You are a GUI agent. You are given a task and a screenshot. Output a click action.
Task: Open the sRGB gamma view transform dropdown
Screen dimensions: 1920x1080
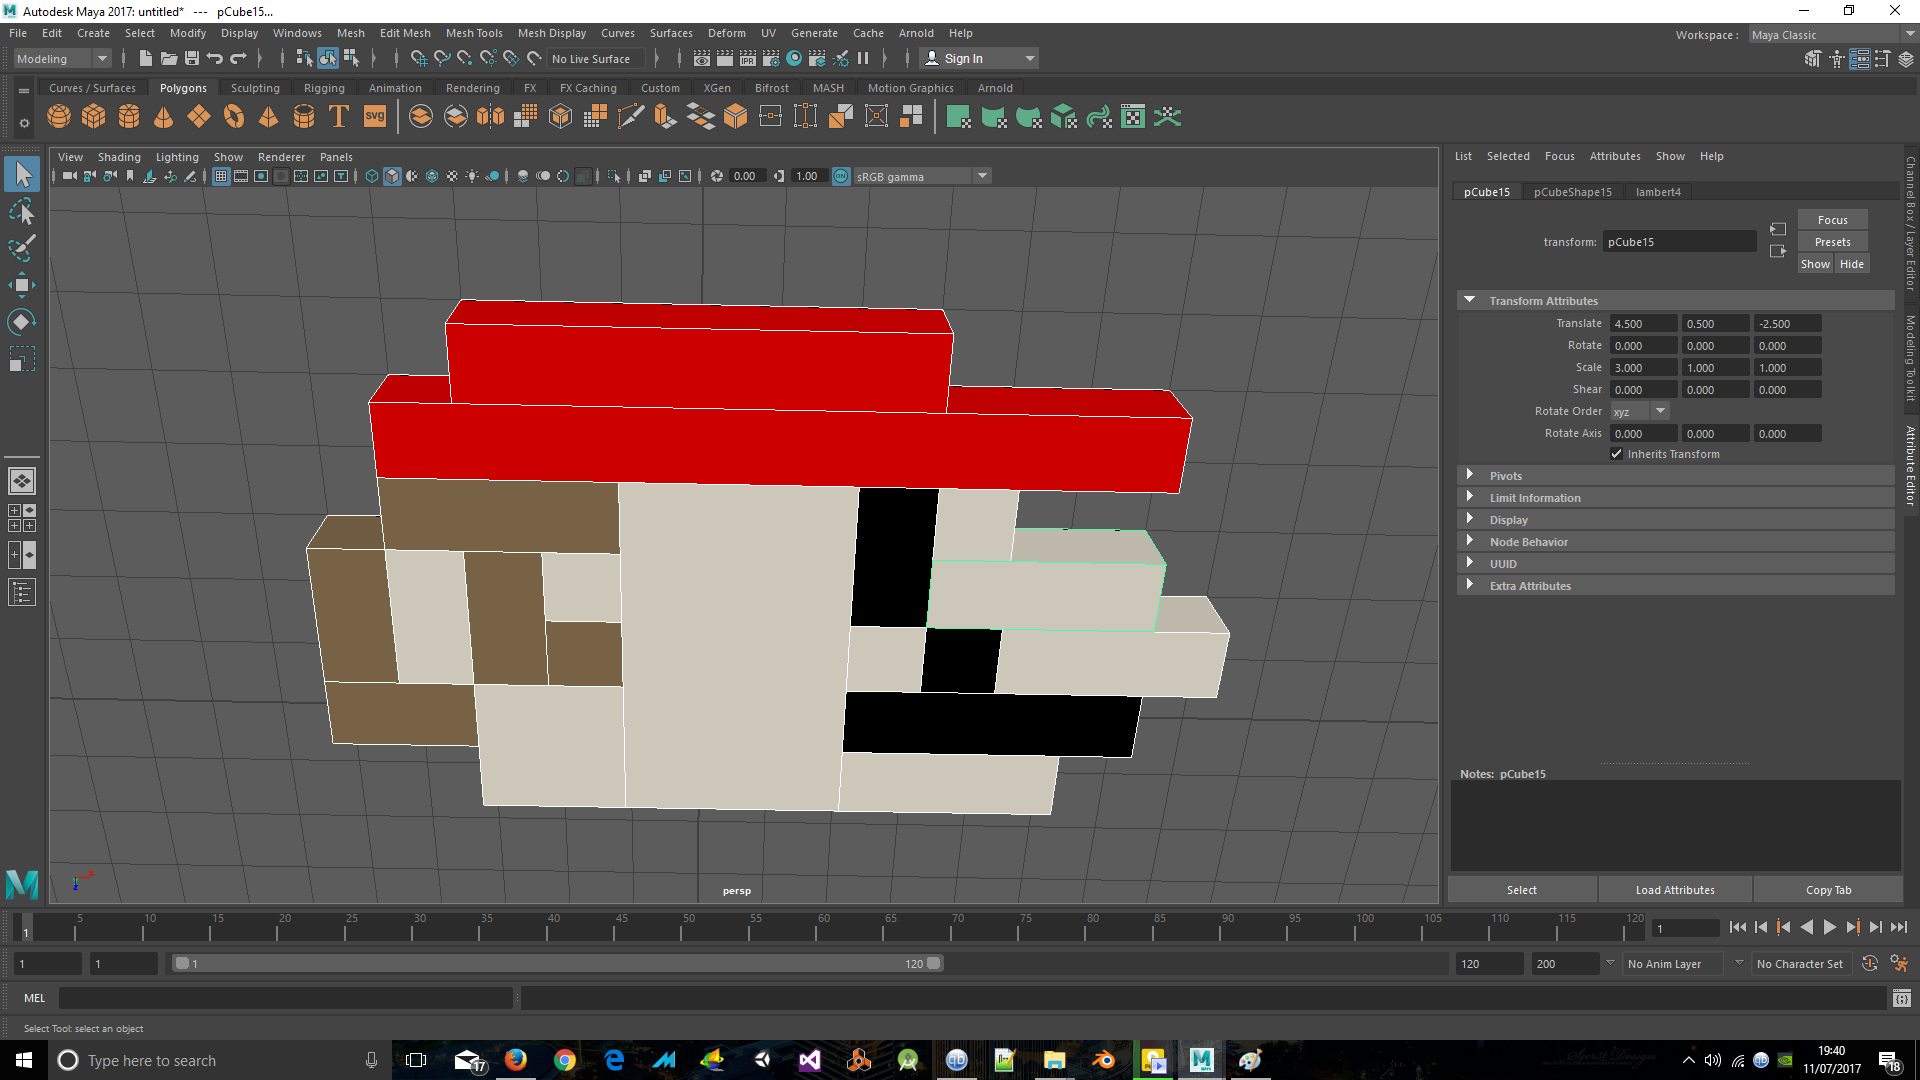(x=922, y=176)
